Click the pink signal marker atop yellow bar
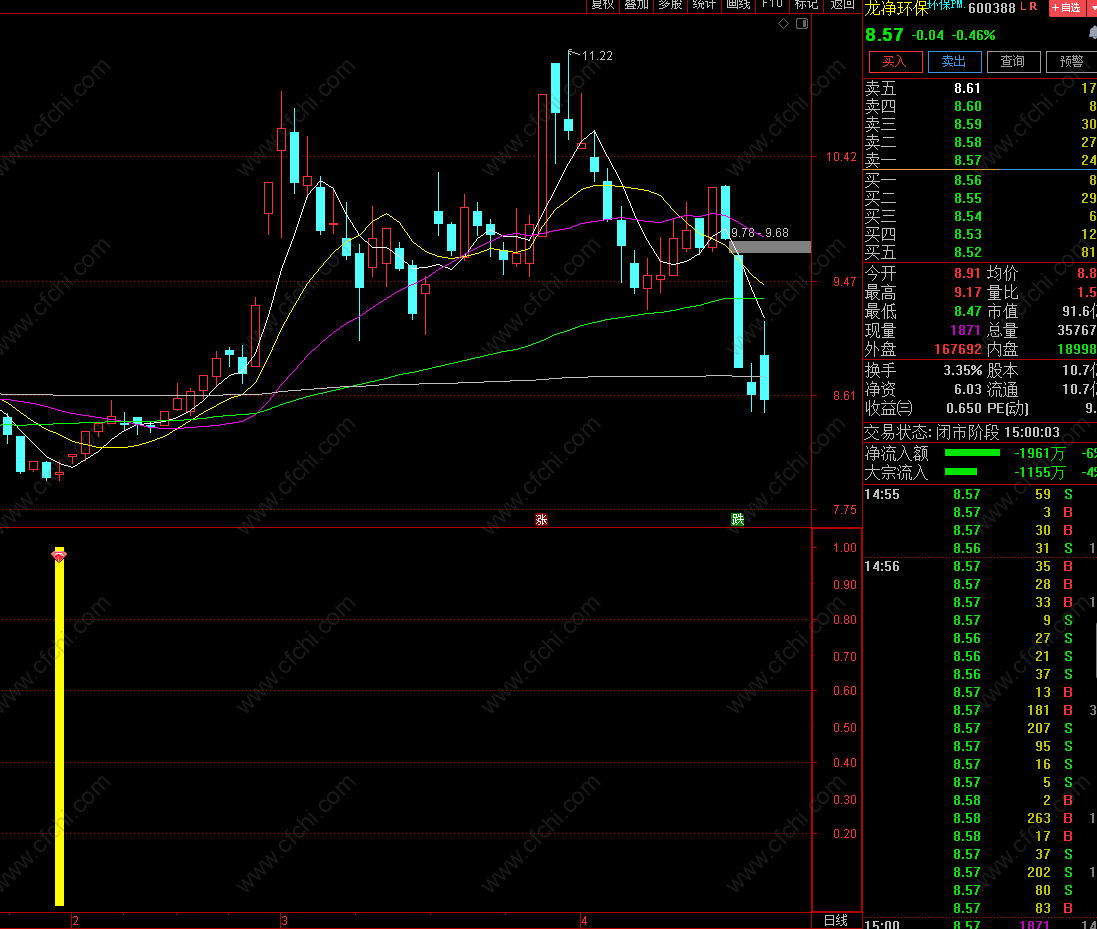The height and width of the screenshot is (929, 1097). (x=59, y=556)
